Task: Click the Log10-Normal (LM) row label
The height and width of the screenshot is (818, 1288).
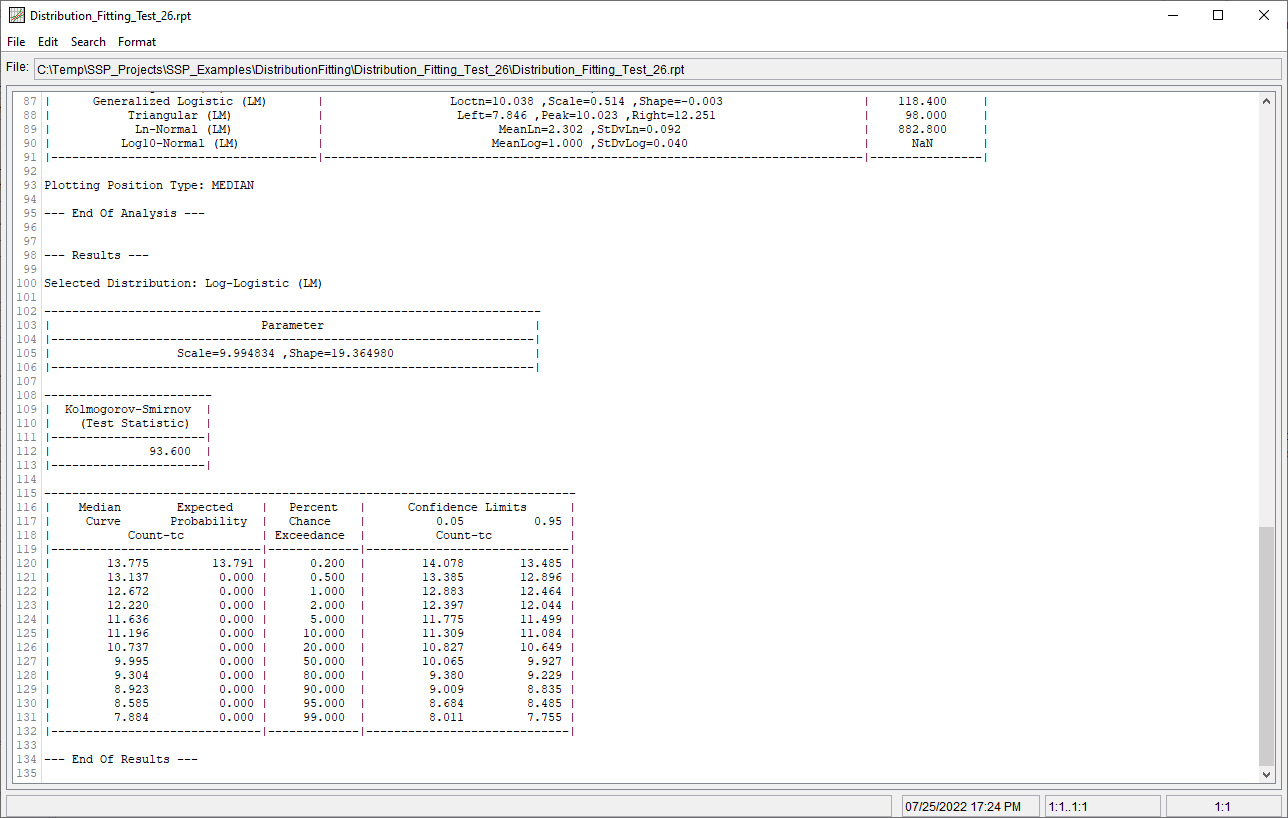Action: coord(180,143)
